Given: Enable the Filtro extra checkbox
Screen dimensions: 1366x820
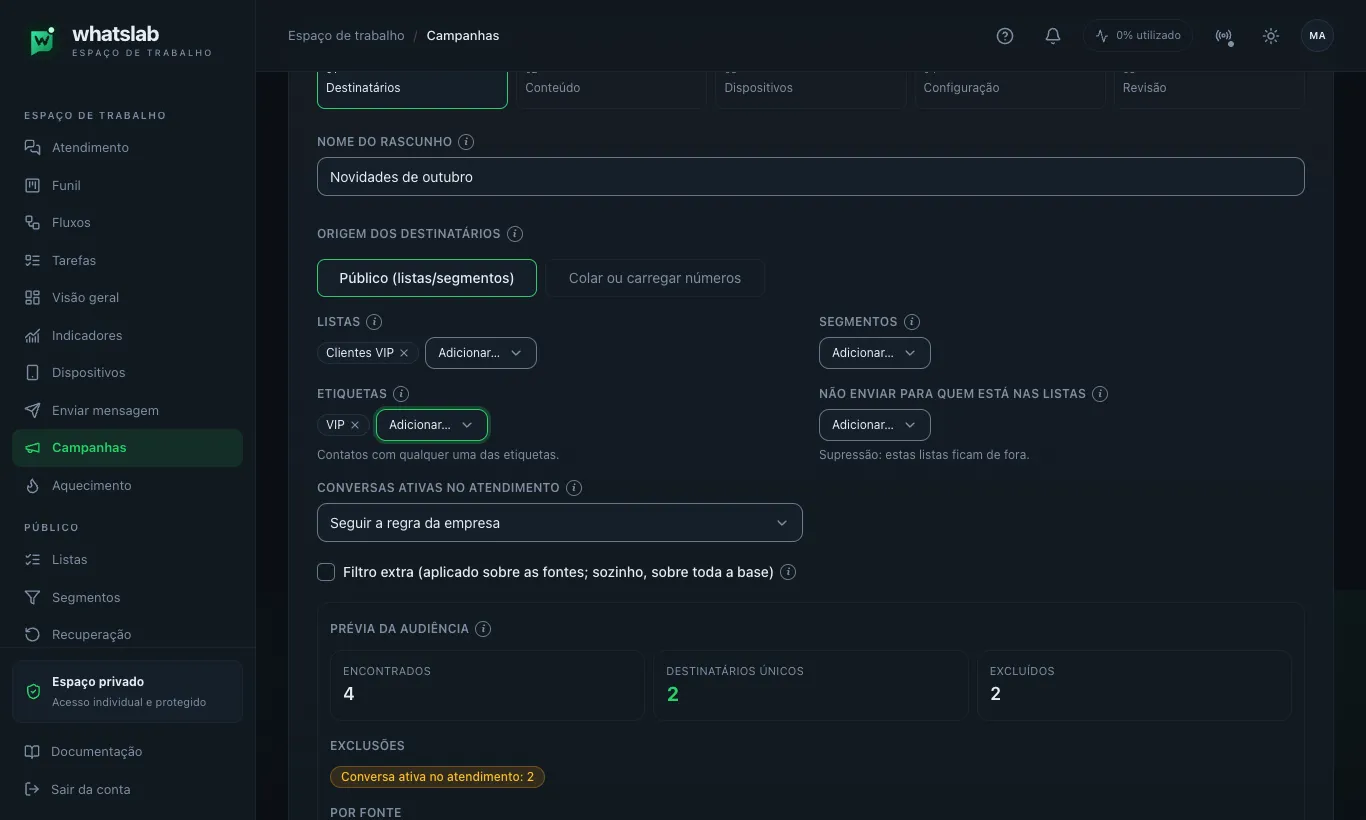Looking at the screenshot, I should coord(326,572).
